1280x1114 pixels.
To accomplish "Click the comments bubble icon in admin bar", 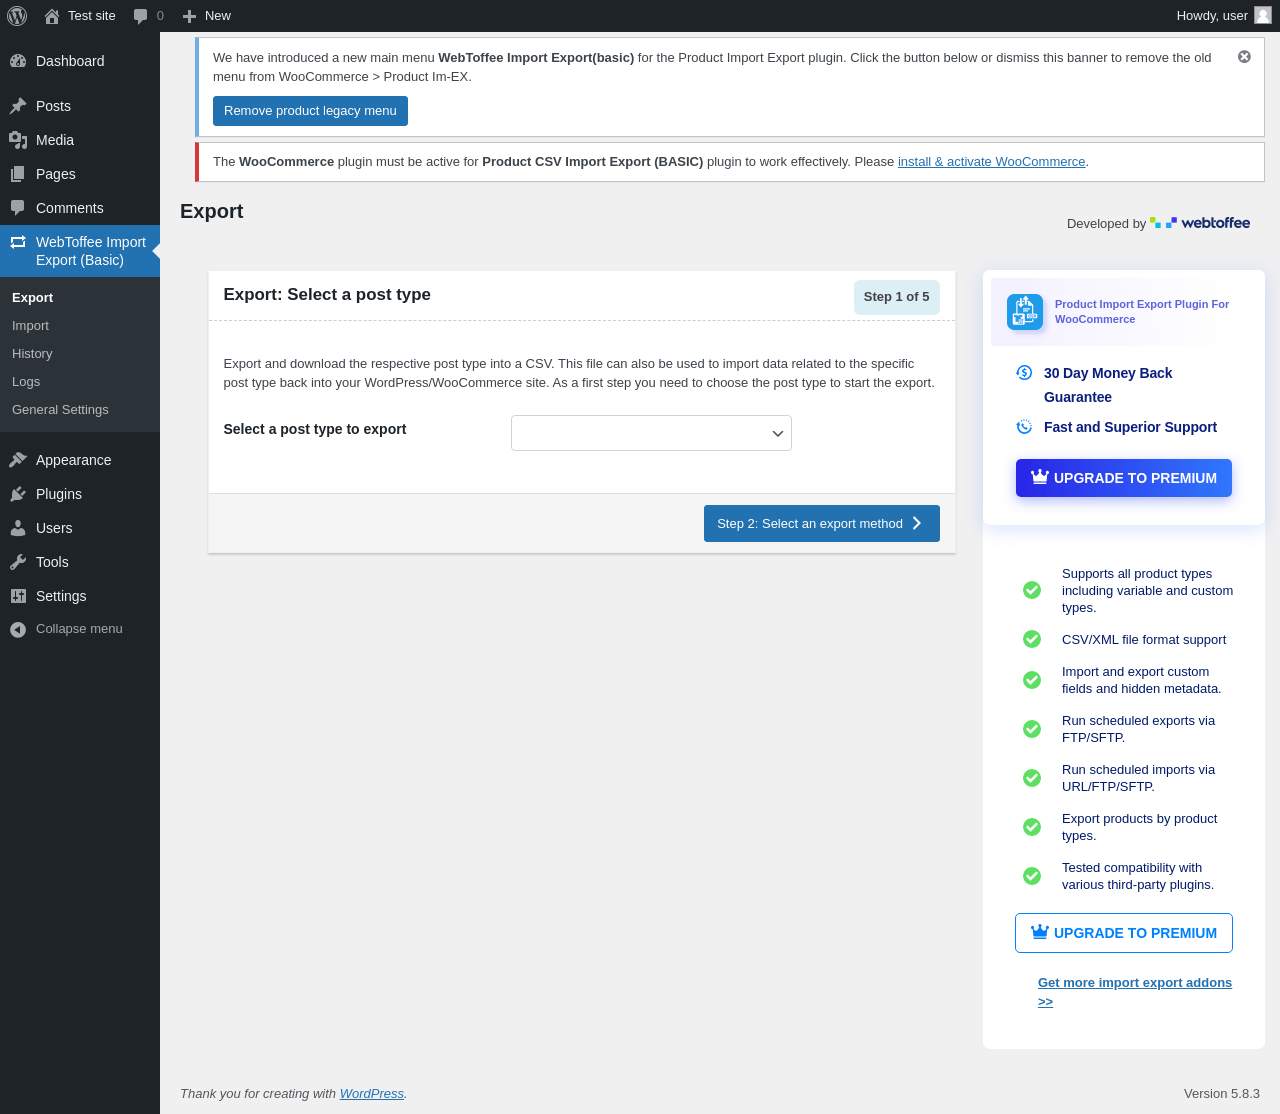I will pos(141,16).
